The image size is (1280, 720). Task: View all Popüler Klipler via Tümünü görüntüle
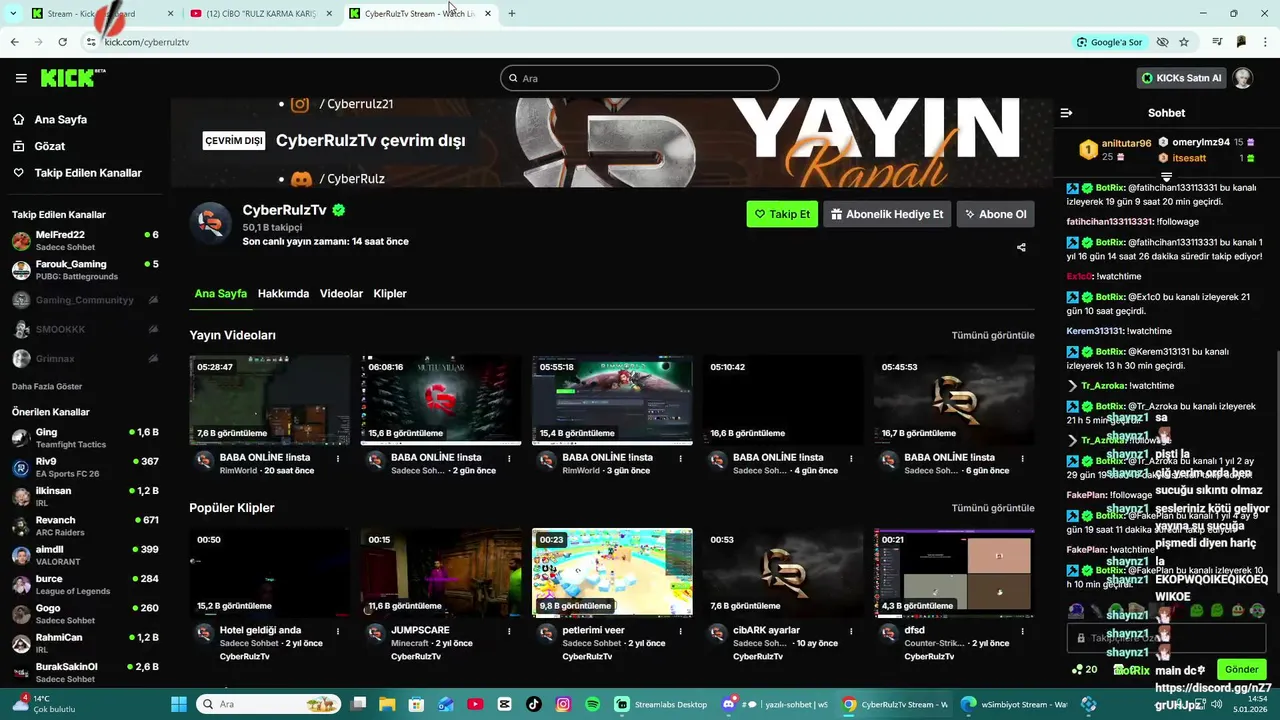pos(992,508)
